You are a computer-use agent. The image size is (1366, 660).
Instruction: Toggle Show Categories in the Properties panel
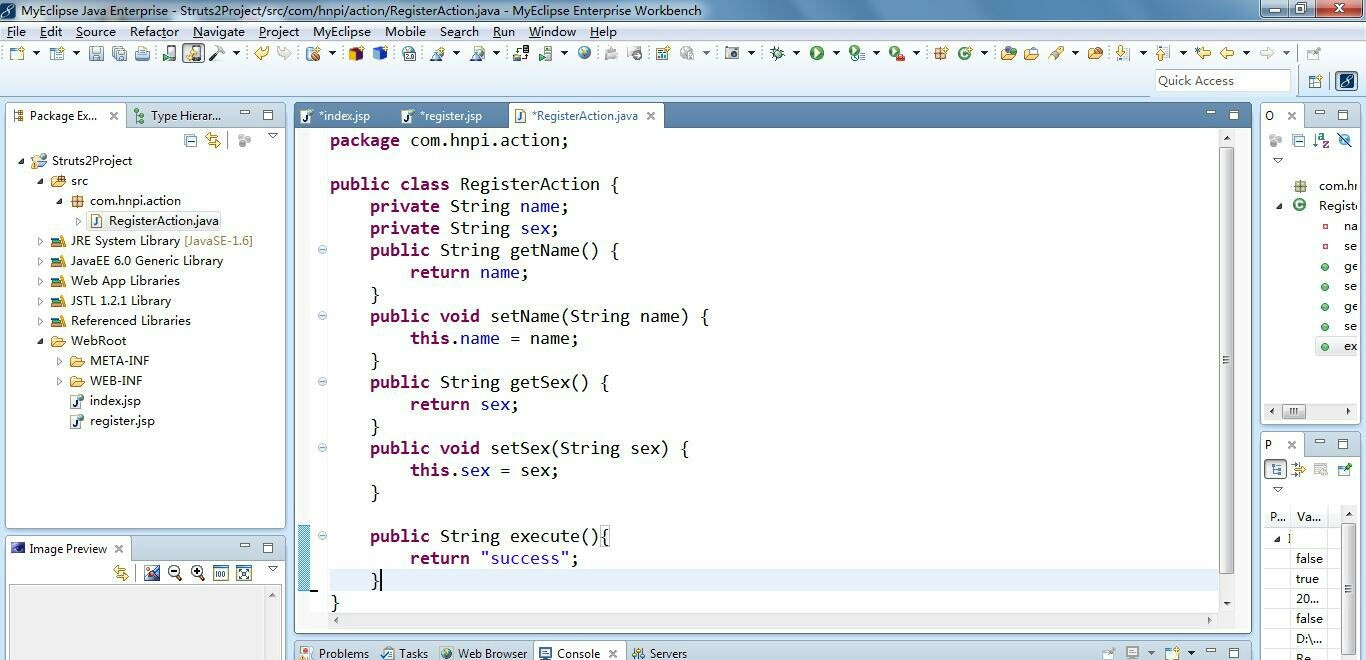point(1276,469)
